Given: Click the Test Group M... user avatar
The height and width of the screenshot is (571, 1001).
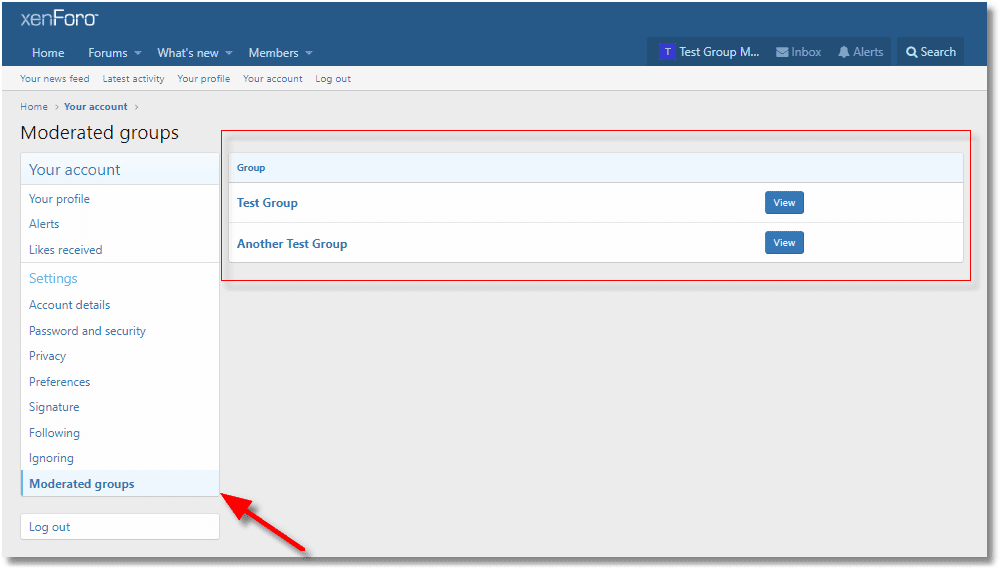Looking at the screenshot, I should coord(667,52).
